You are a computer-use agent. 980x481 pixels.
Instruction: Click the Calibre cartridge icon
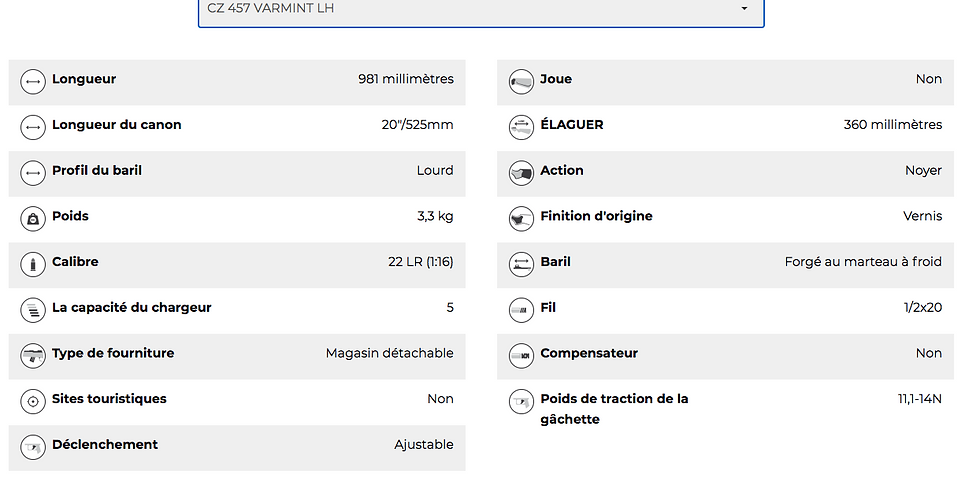(x=33, y=264)
